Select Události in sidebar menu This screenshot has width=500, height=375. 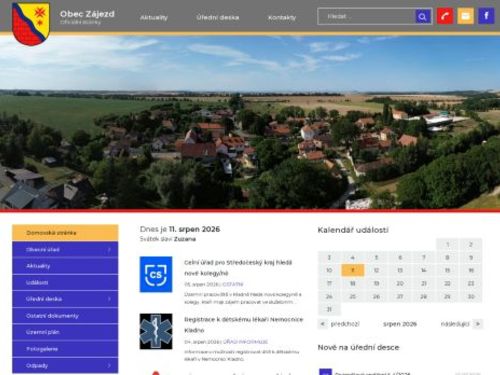[65, 282]
